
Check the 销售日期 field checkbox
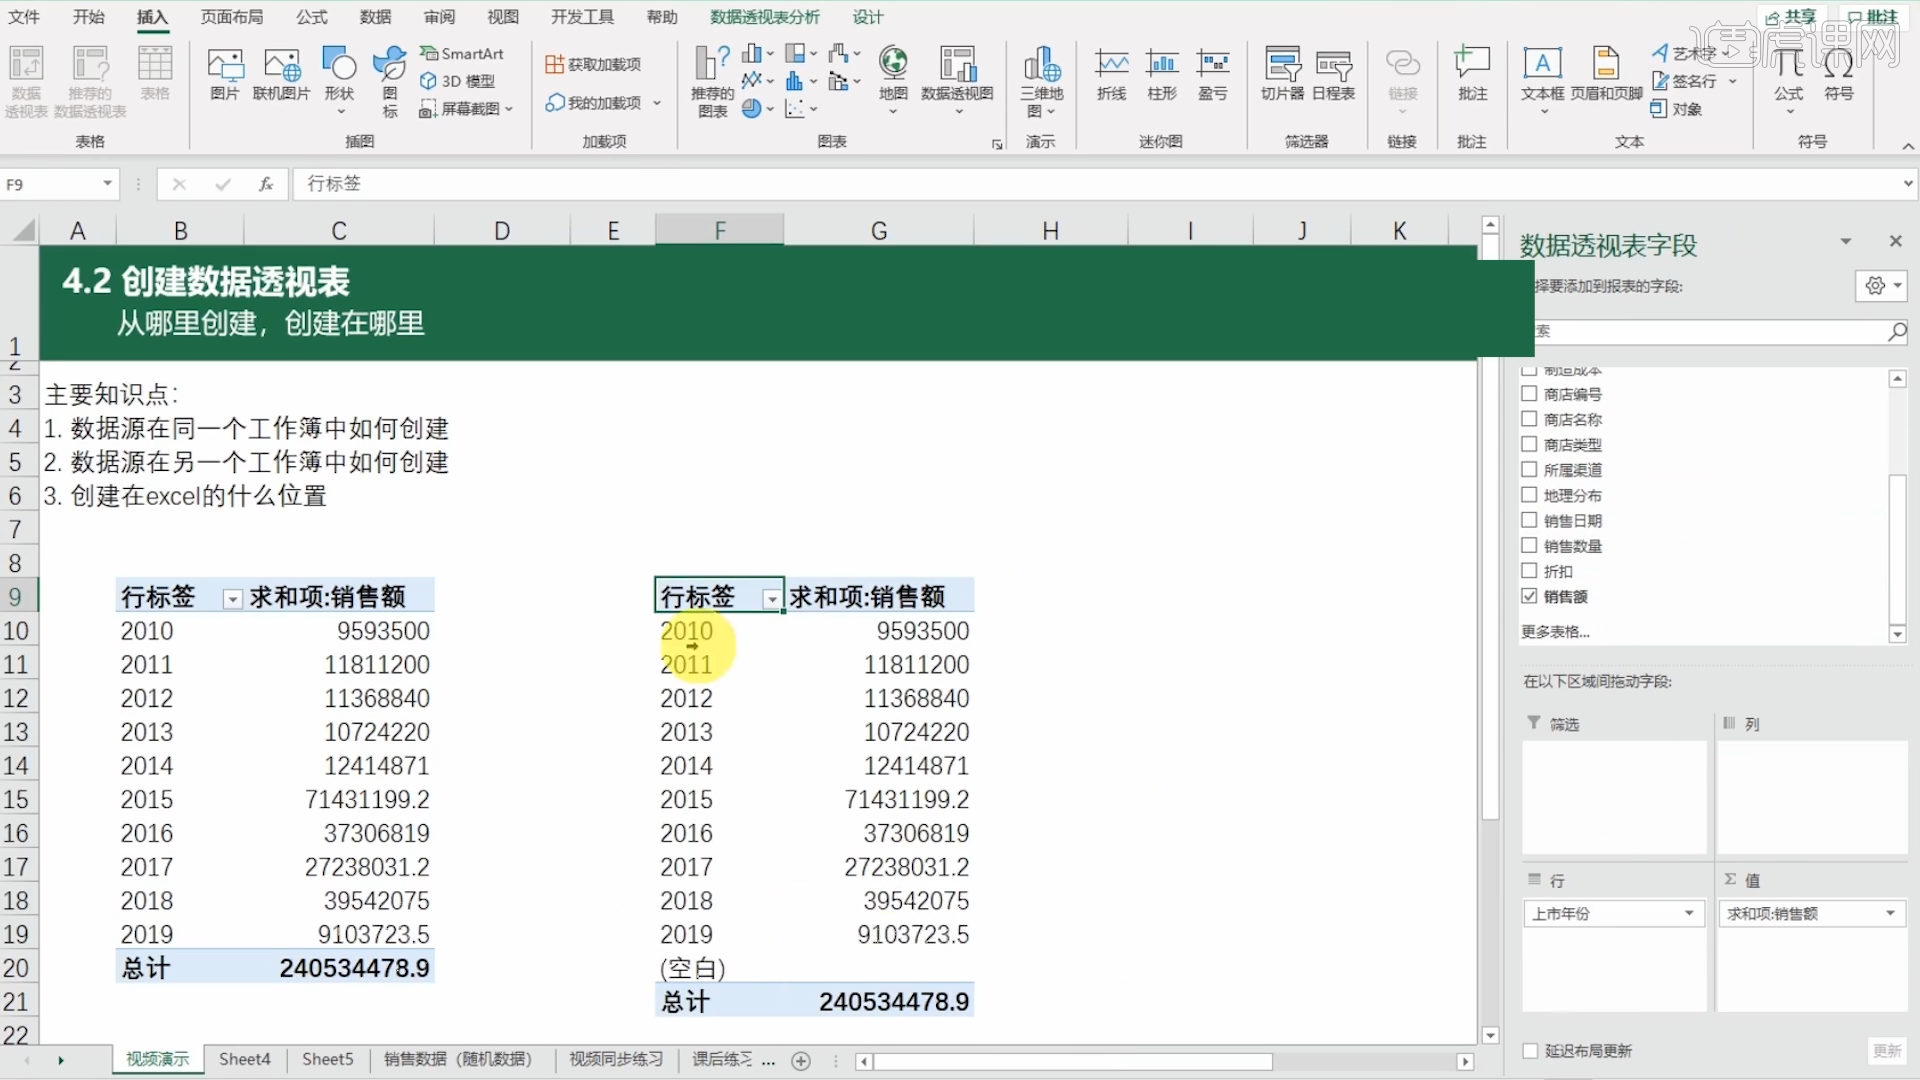coord(1529,520)
